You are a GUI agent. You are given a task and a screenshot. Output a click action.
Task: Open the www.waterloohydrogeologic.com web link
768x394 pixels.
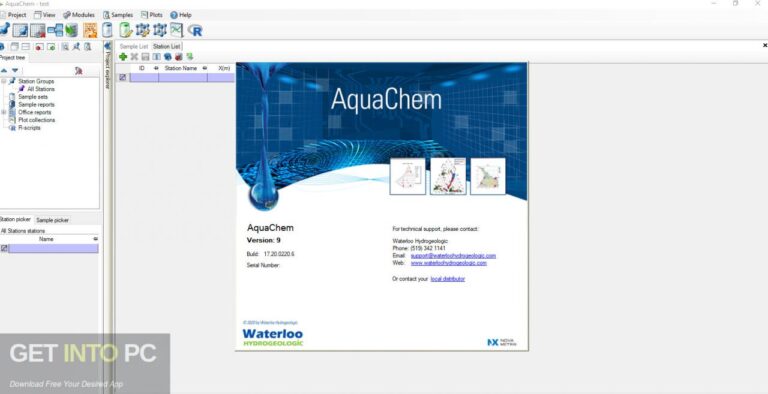(x=449, y=263)
